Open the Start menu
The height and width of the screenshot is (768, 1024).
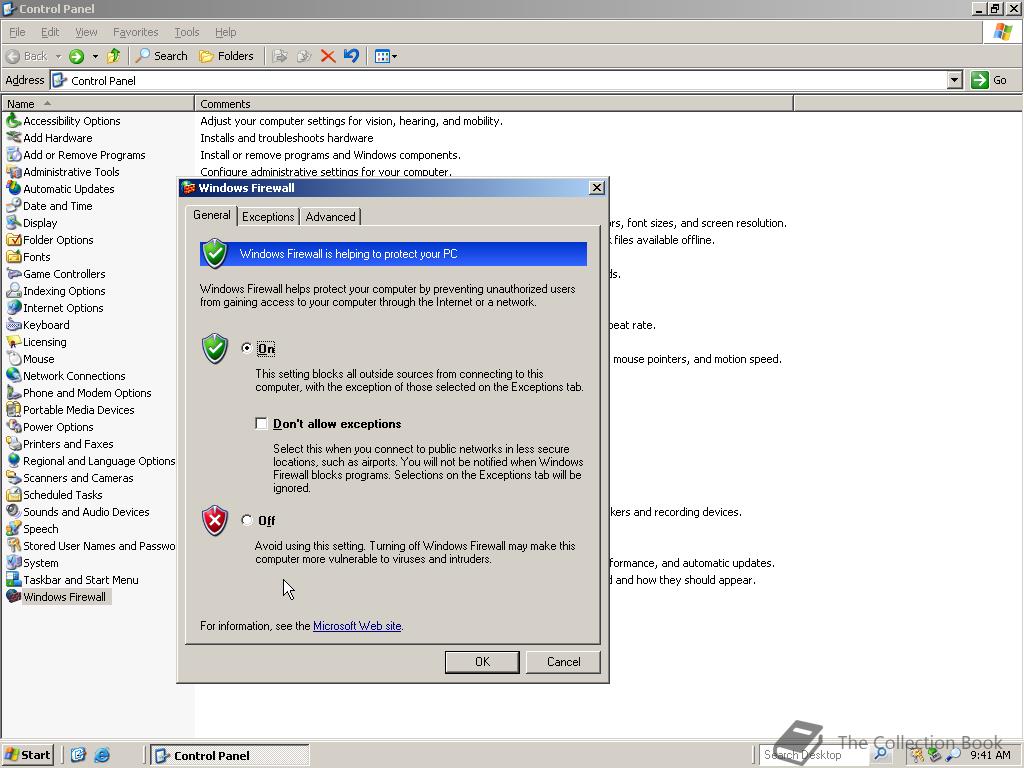pos(27,755)
